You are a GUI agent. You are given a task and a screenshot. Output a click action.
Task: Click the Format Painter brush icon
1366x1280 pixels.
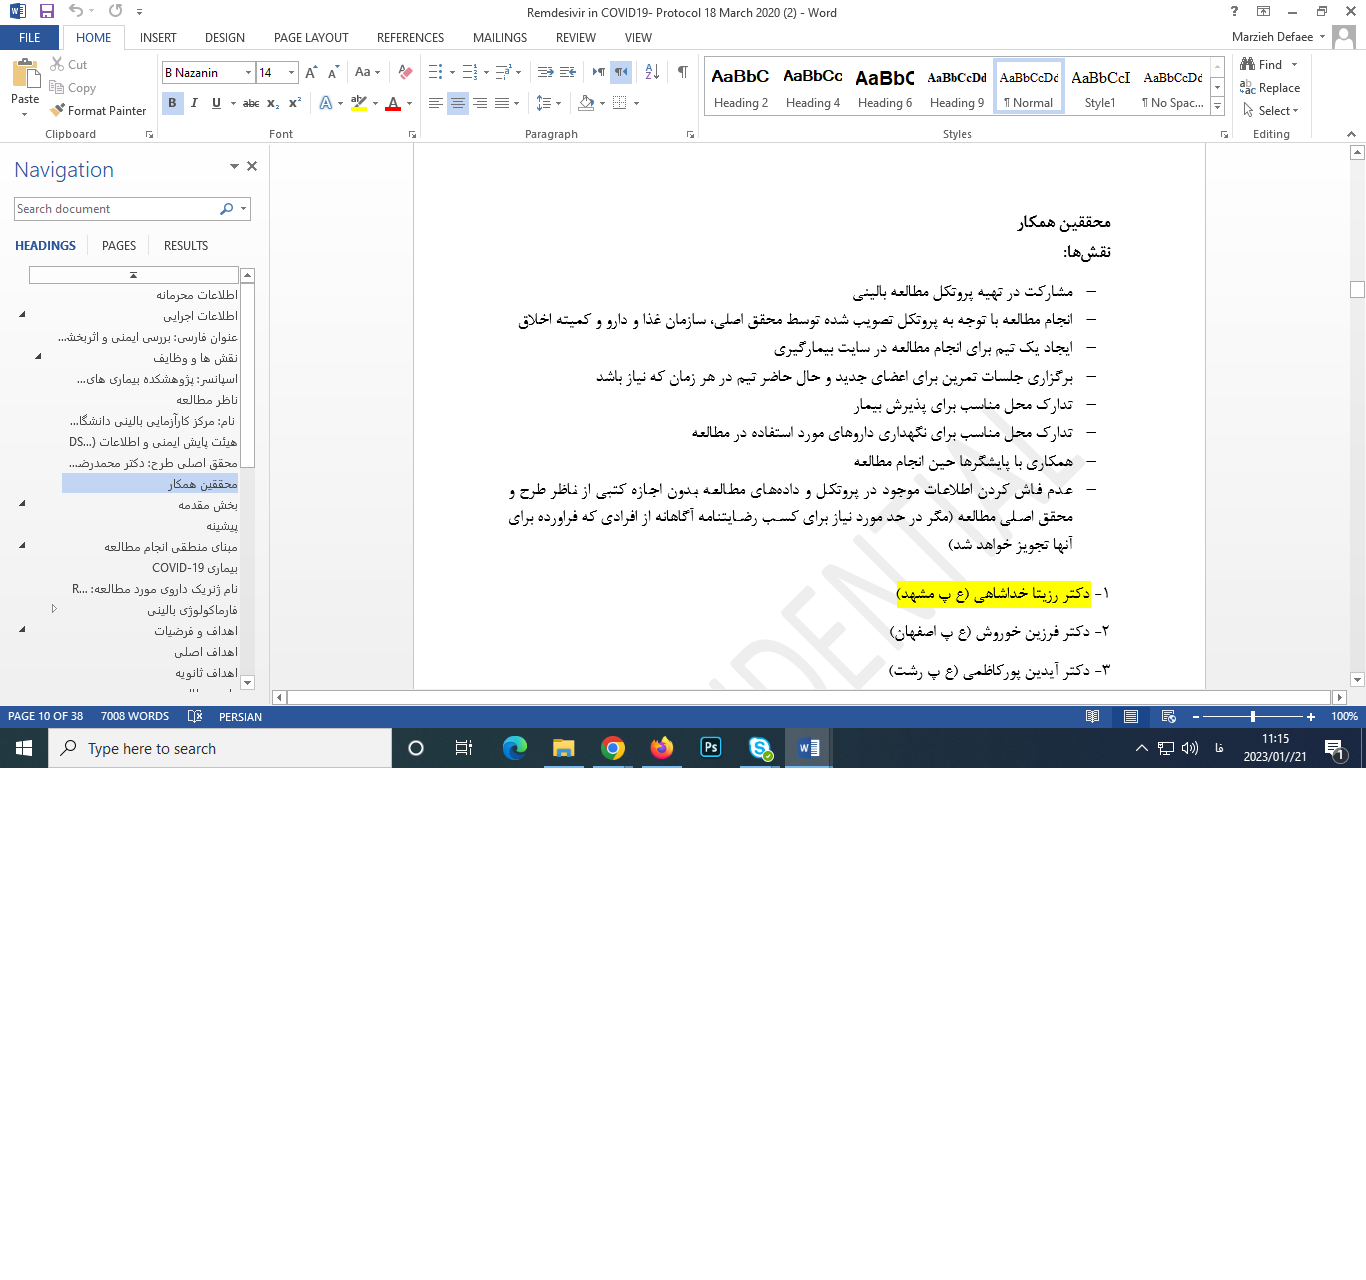click(x=58, y=110)
